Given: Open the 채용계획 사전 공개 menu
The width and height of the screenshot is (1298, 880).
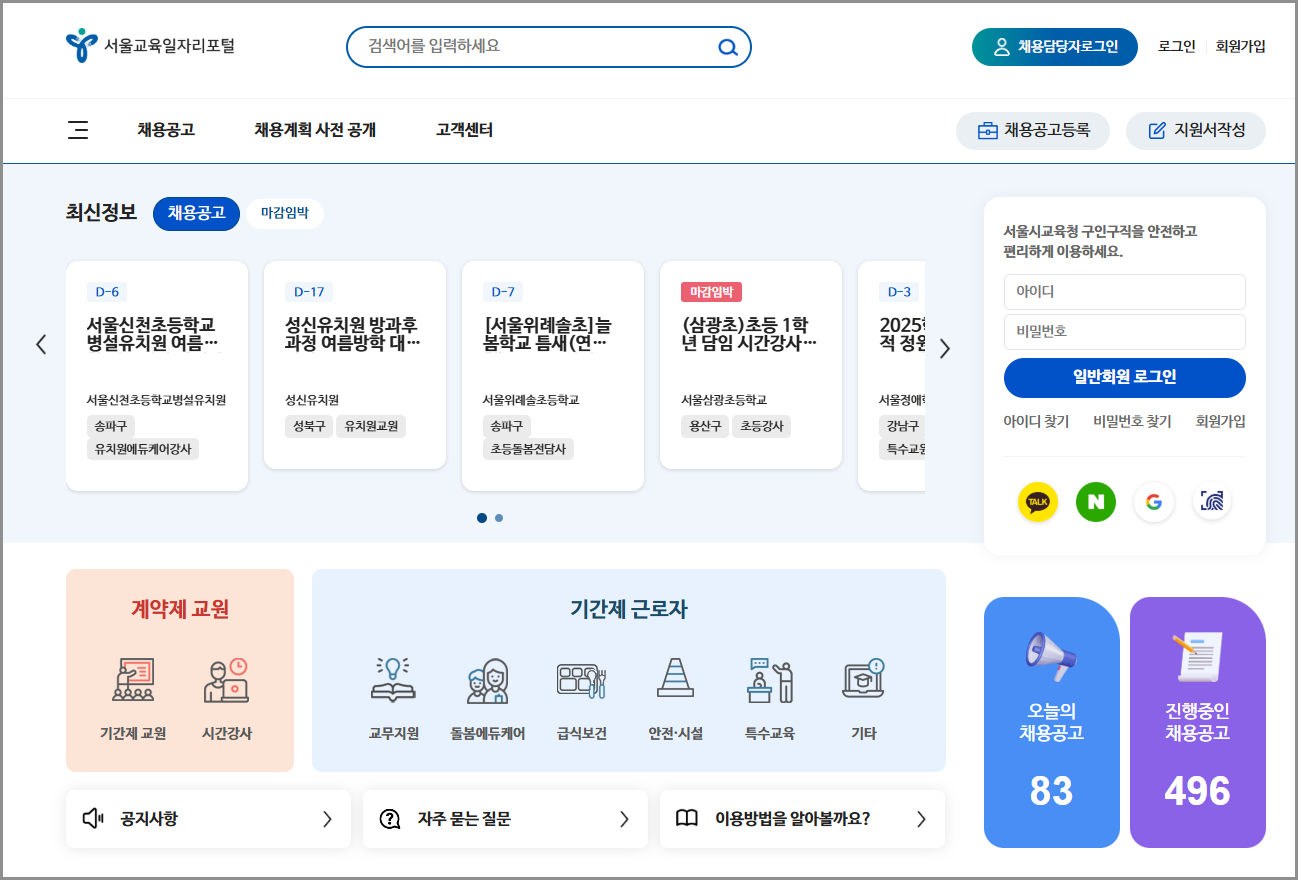Looking at the screenshot, I should pos(315,130).
